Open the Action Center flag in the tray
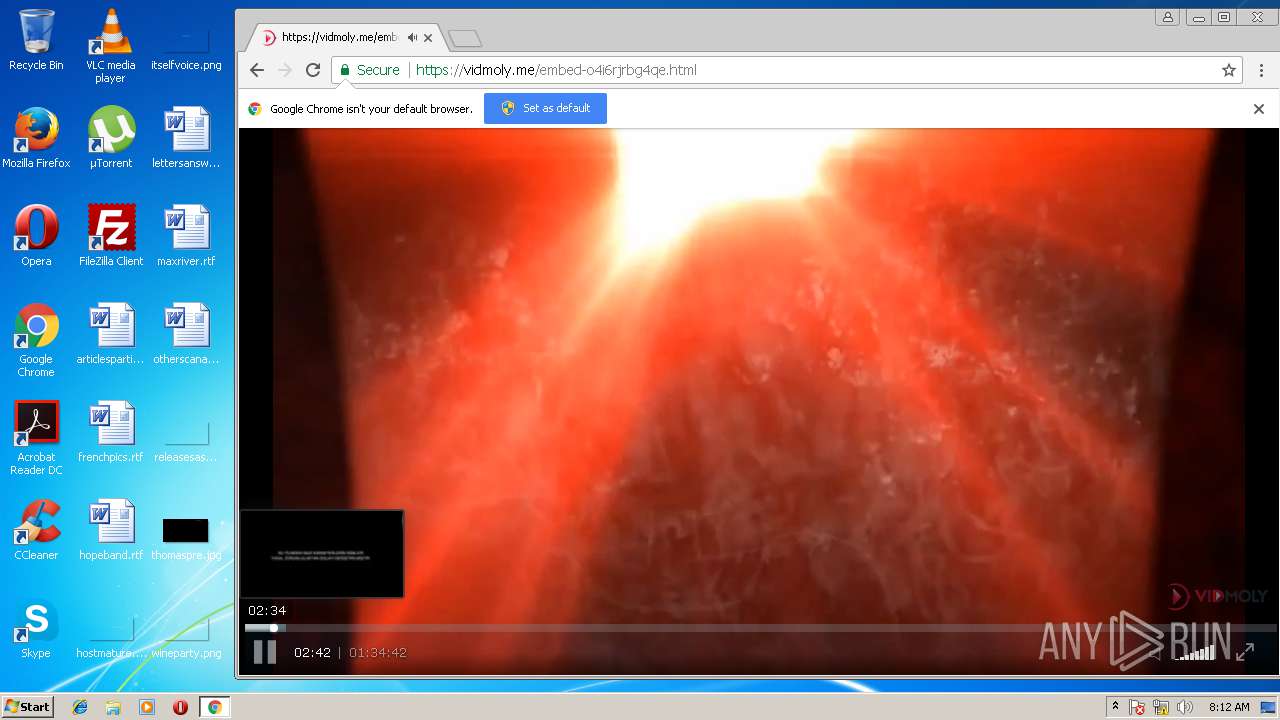The width and height of the screenshot is (1280, 720). coord(1137,707)
